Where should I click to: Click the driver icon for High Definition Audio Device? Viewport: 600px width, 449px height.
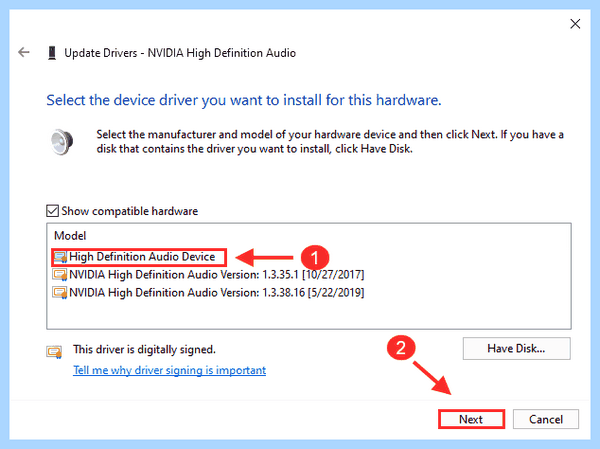(60, 257)
